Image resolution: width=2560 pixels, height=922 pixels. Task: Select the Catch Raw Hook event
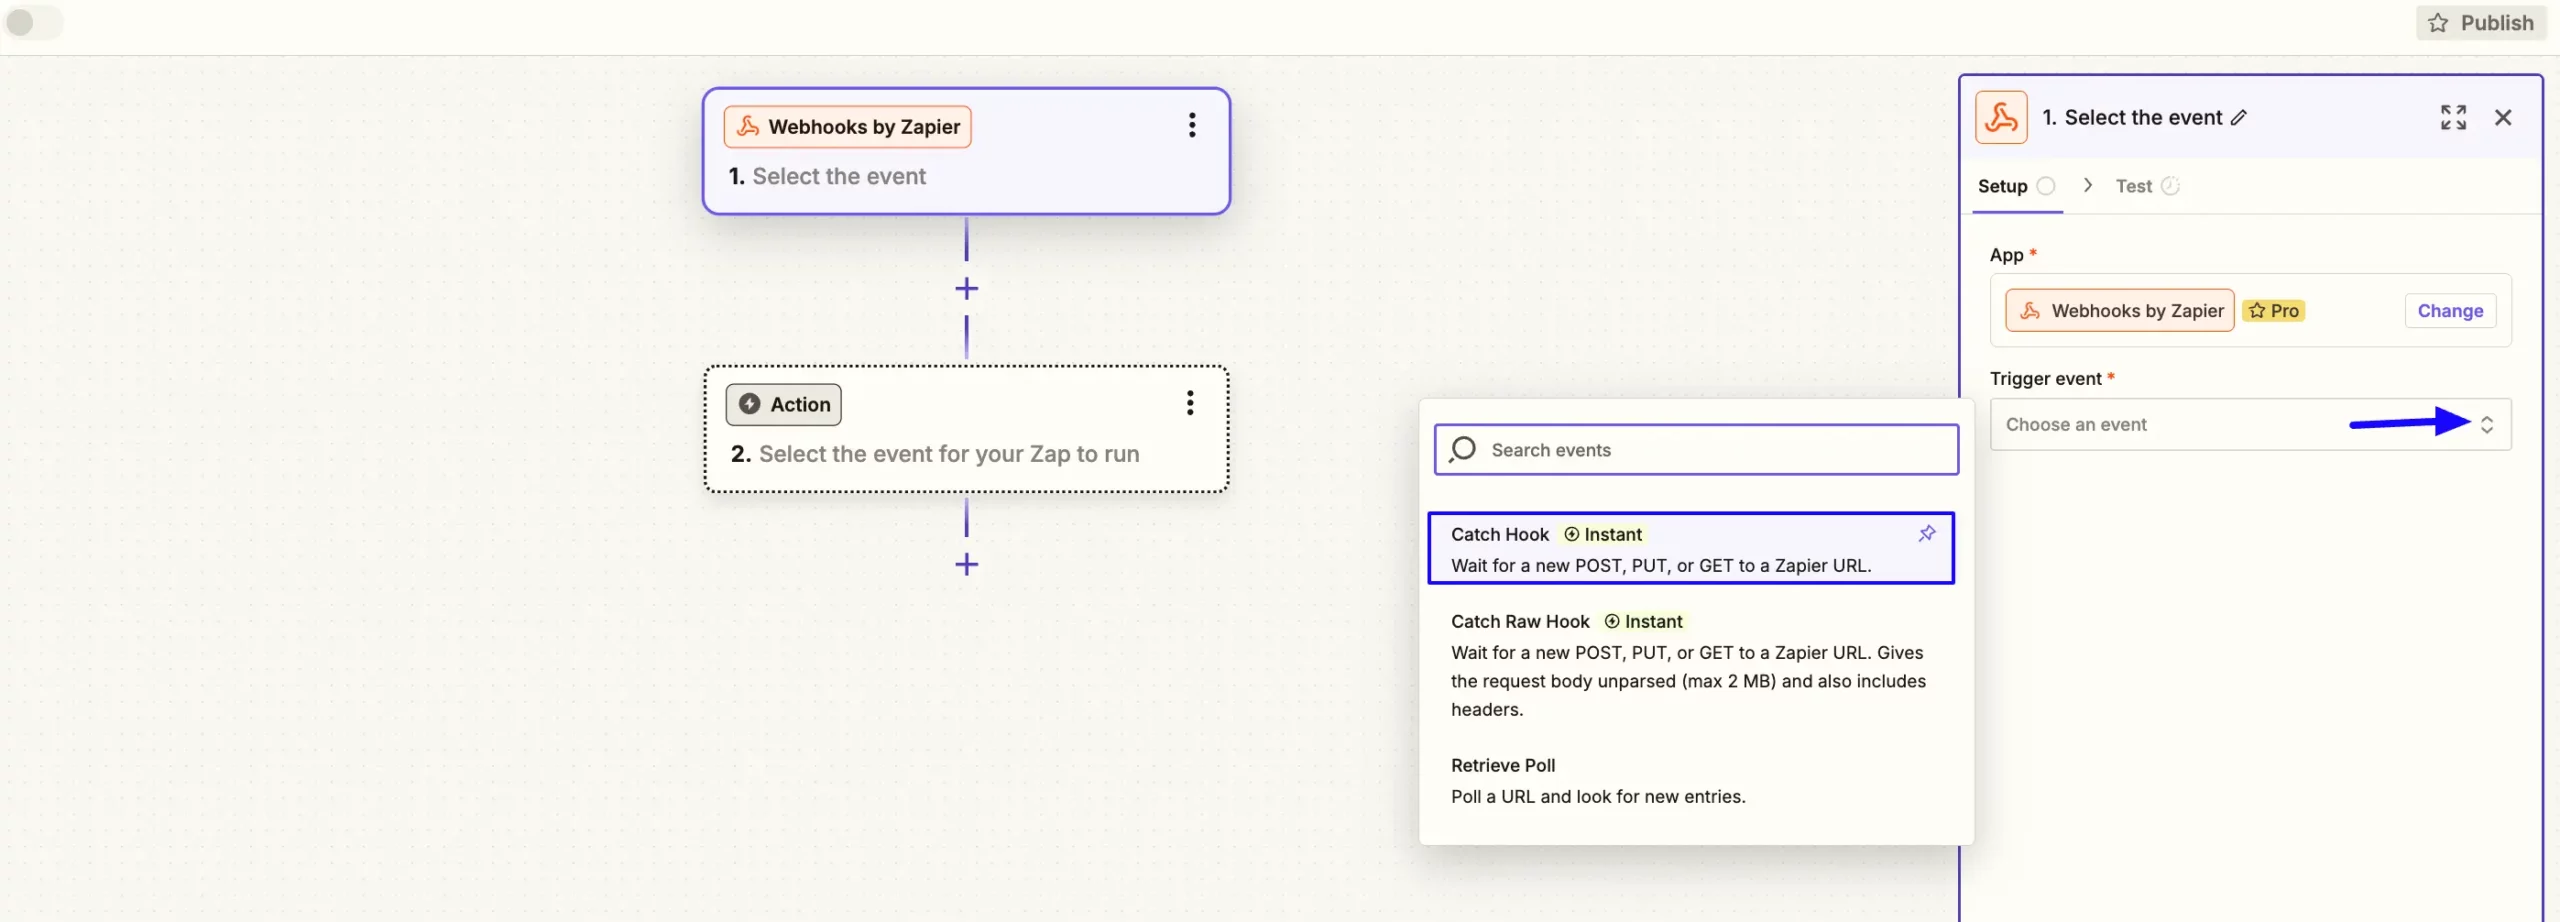point(1690,665)
